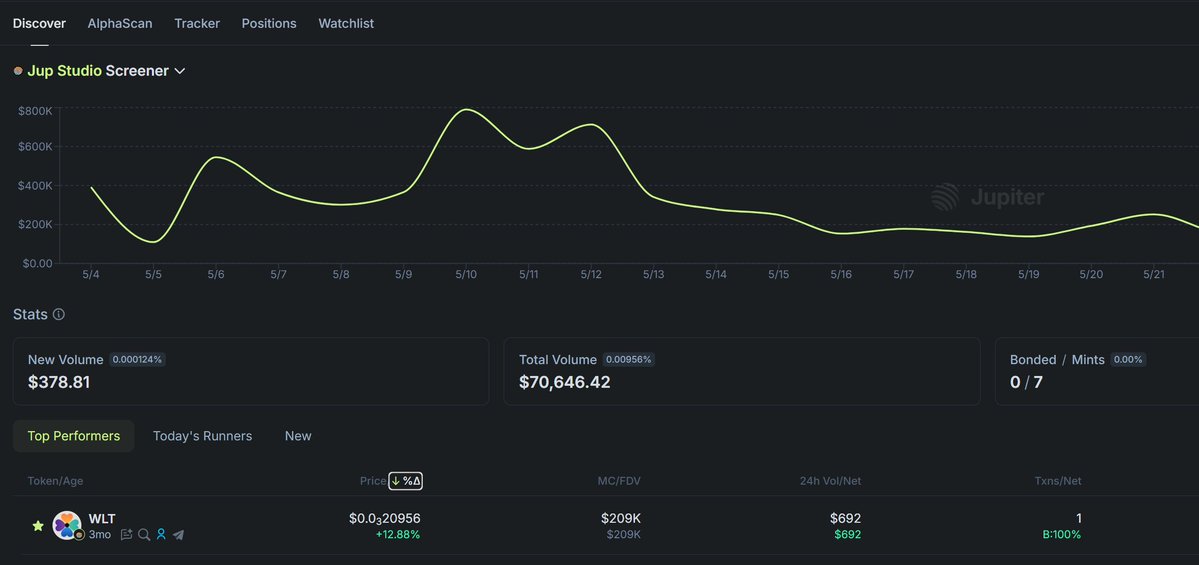The width and height of the screenshot is (1199, 565).
Task: Click the 0.00% Bonded badge
Action: (x=1128, y=359)
